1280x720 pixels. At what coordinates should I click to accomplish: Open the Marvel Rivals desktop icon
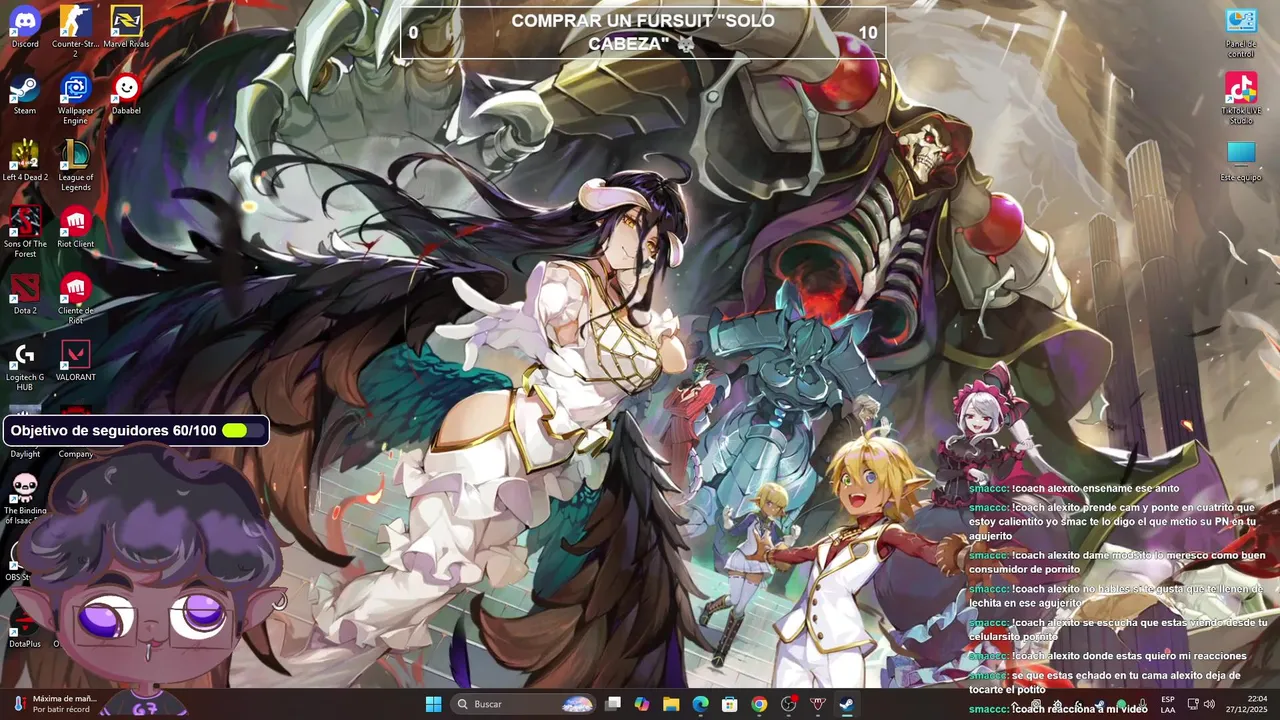click(126, 27)
